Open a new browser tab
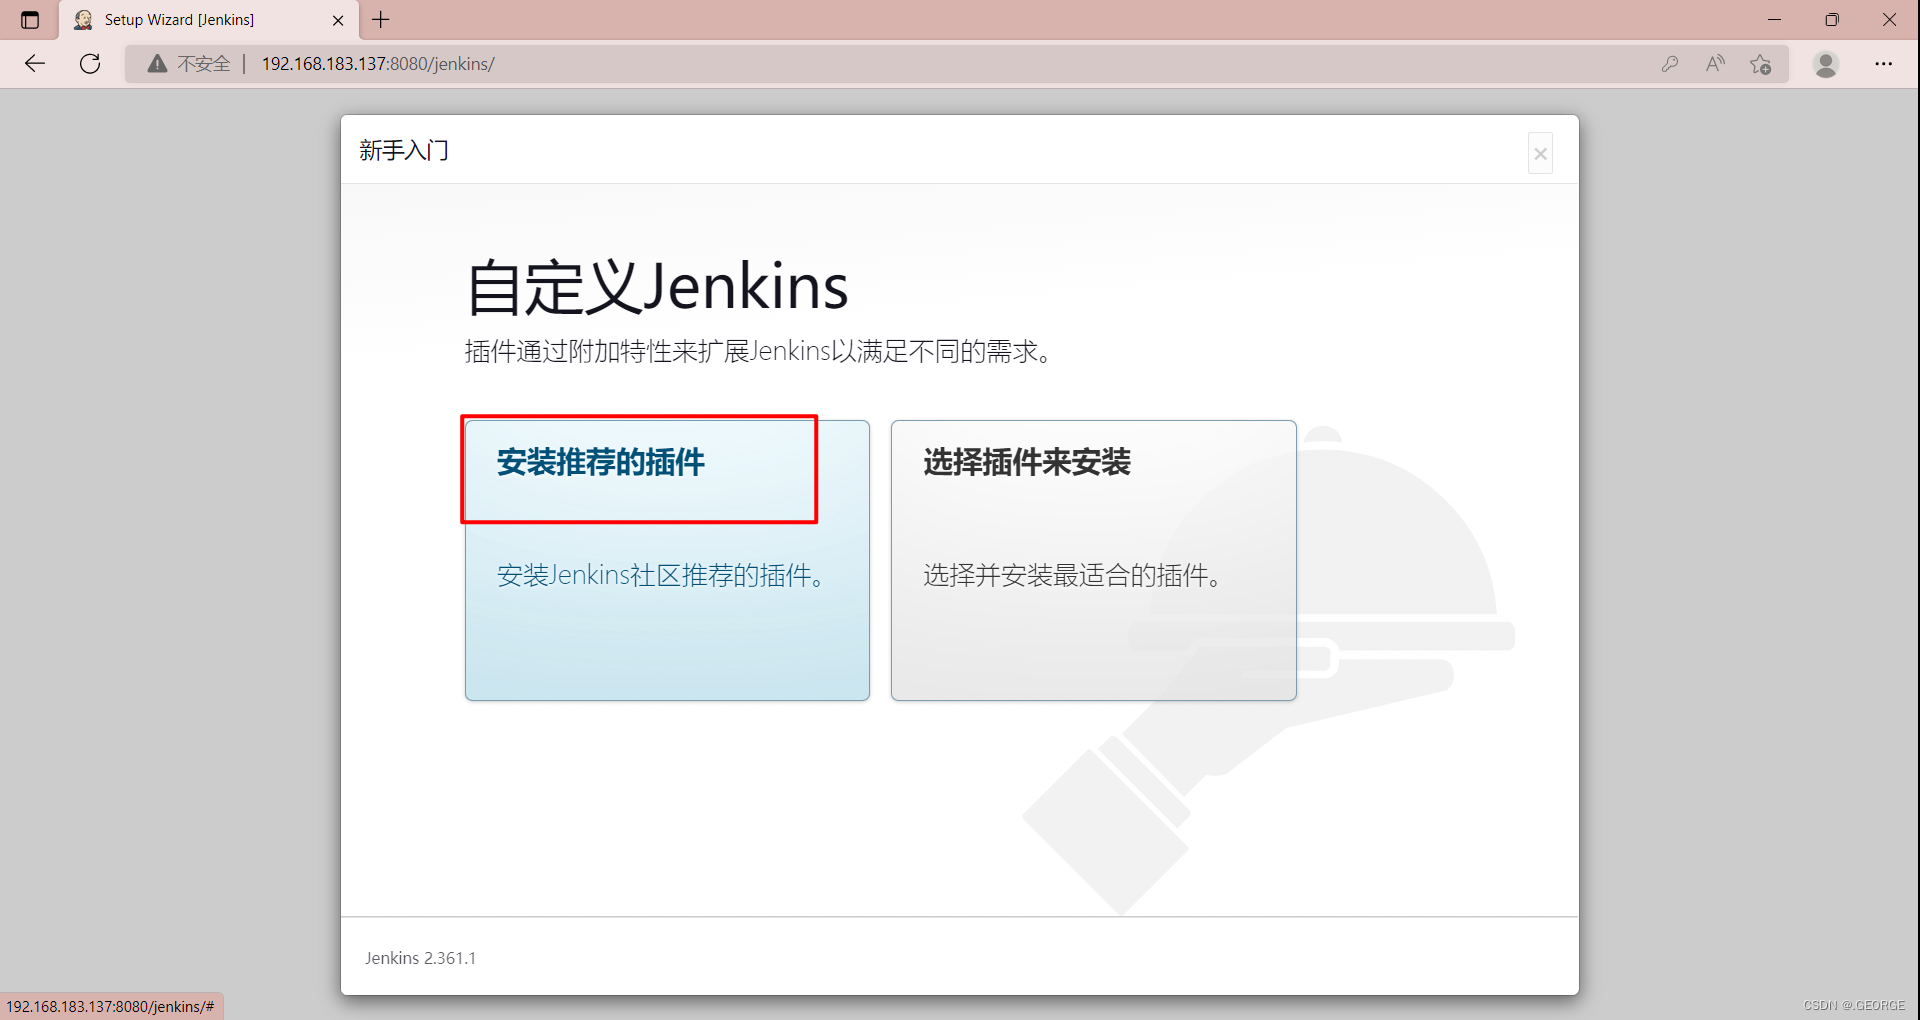Screen dimensions: 1920x1020 [381, 20]
